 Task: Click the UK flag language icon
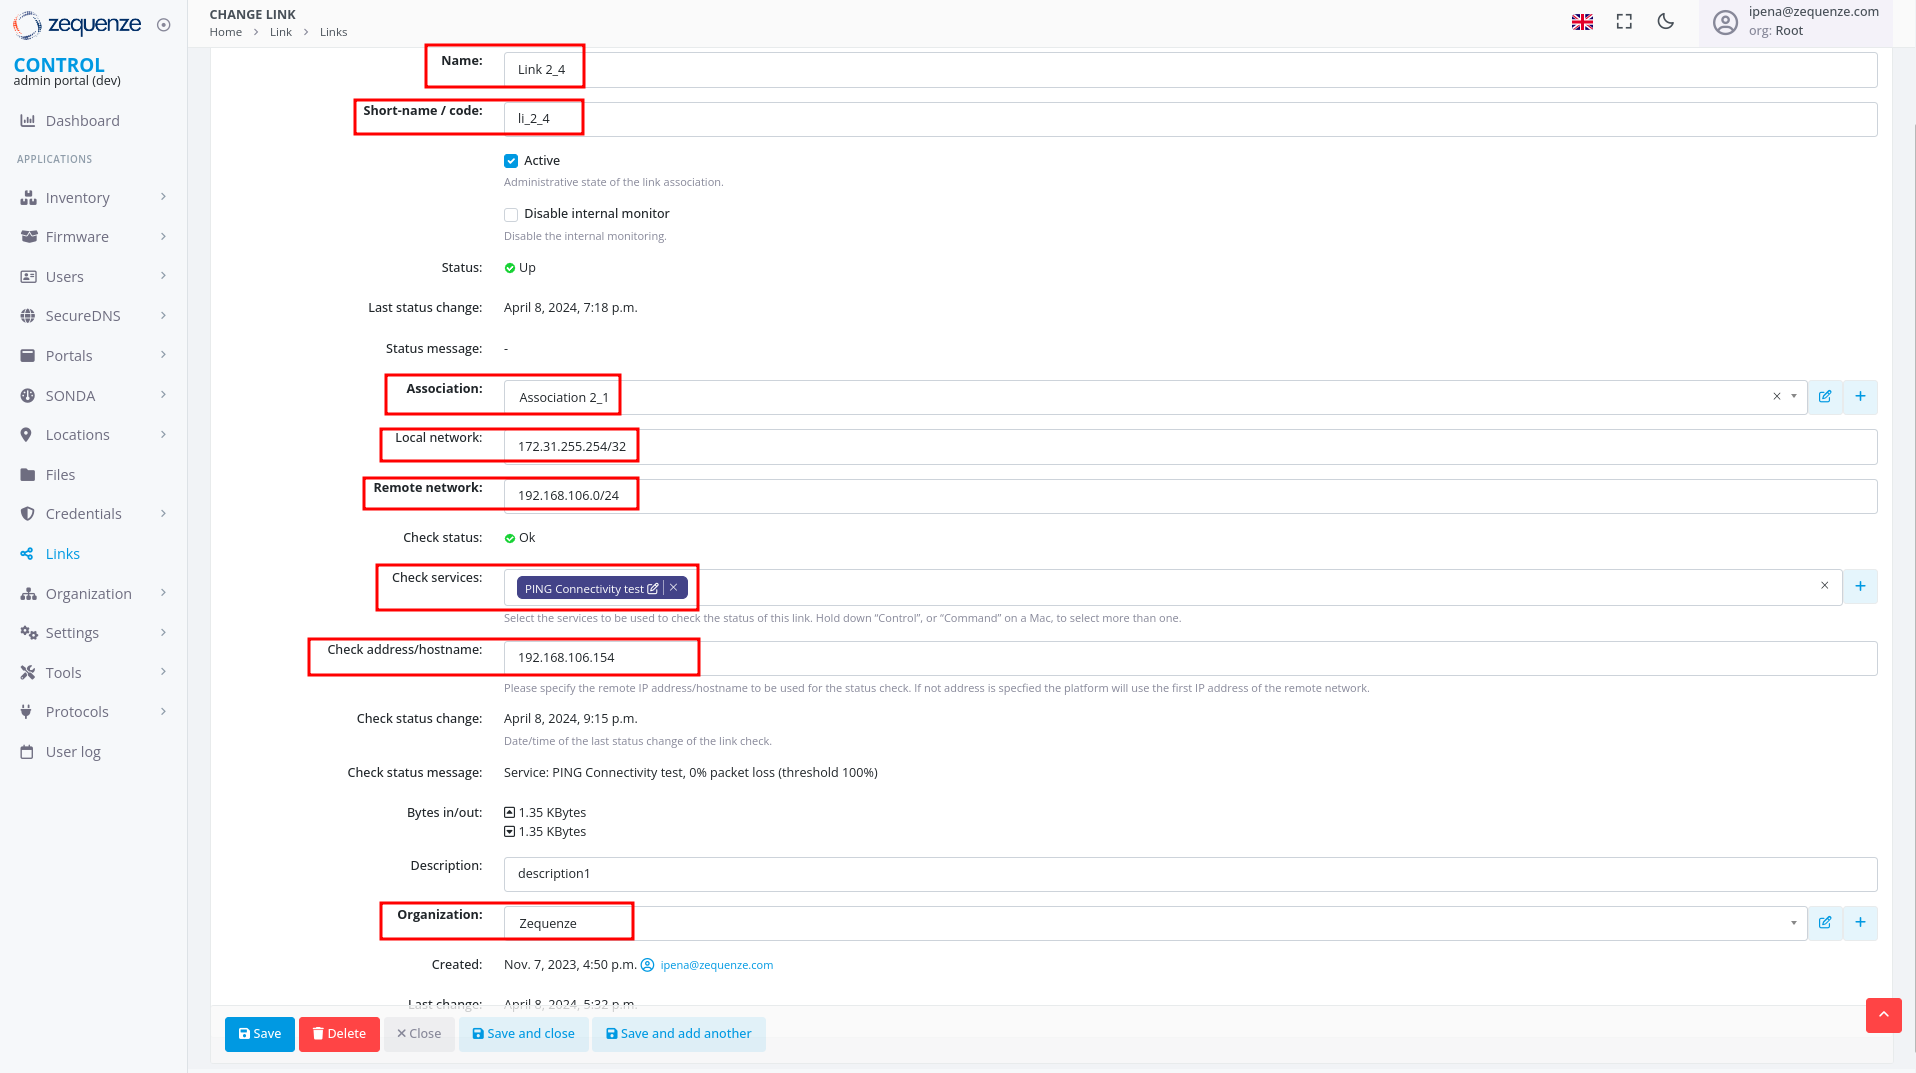1582,22
